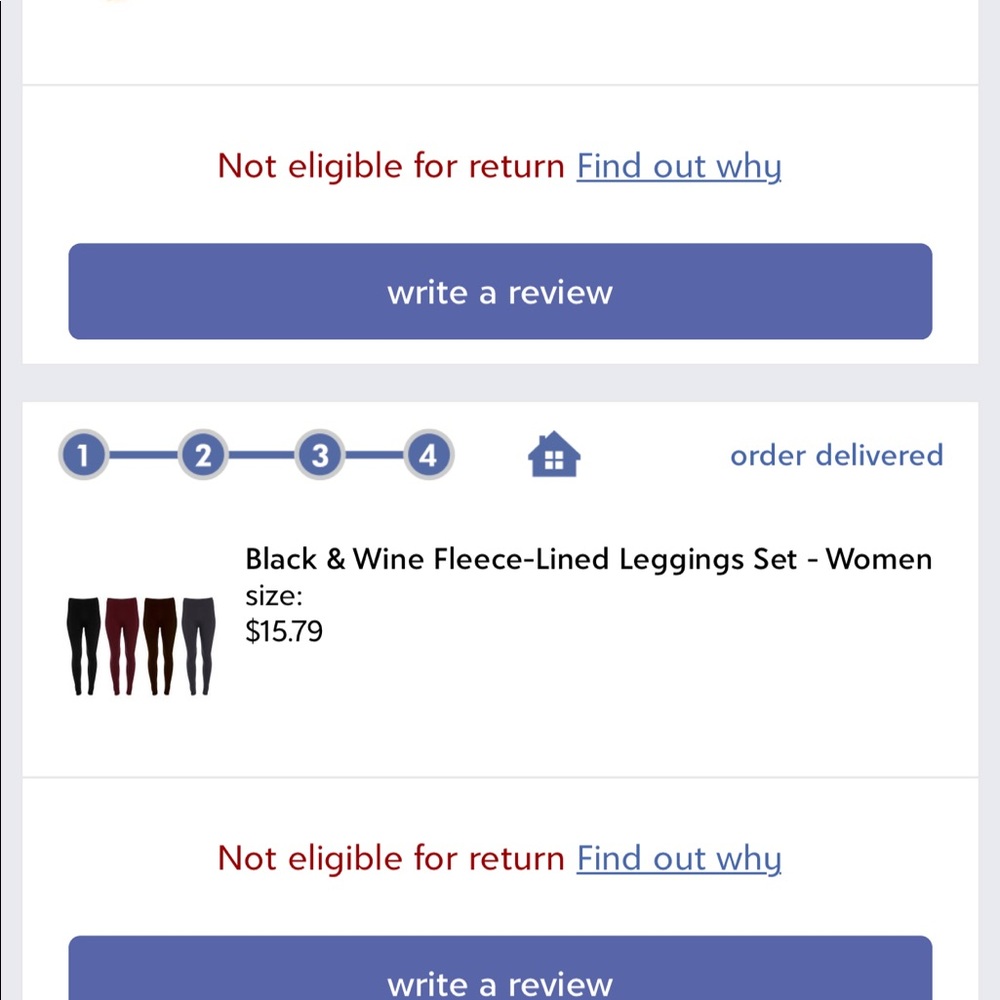Select step 1 on the order tracker
The image size is (1000, 1000).
[x=85, y=455]
